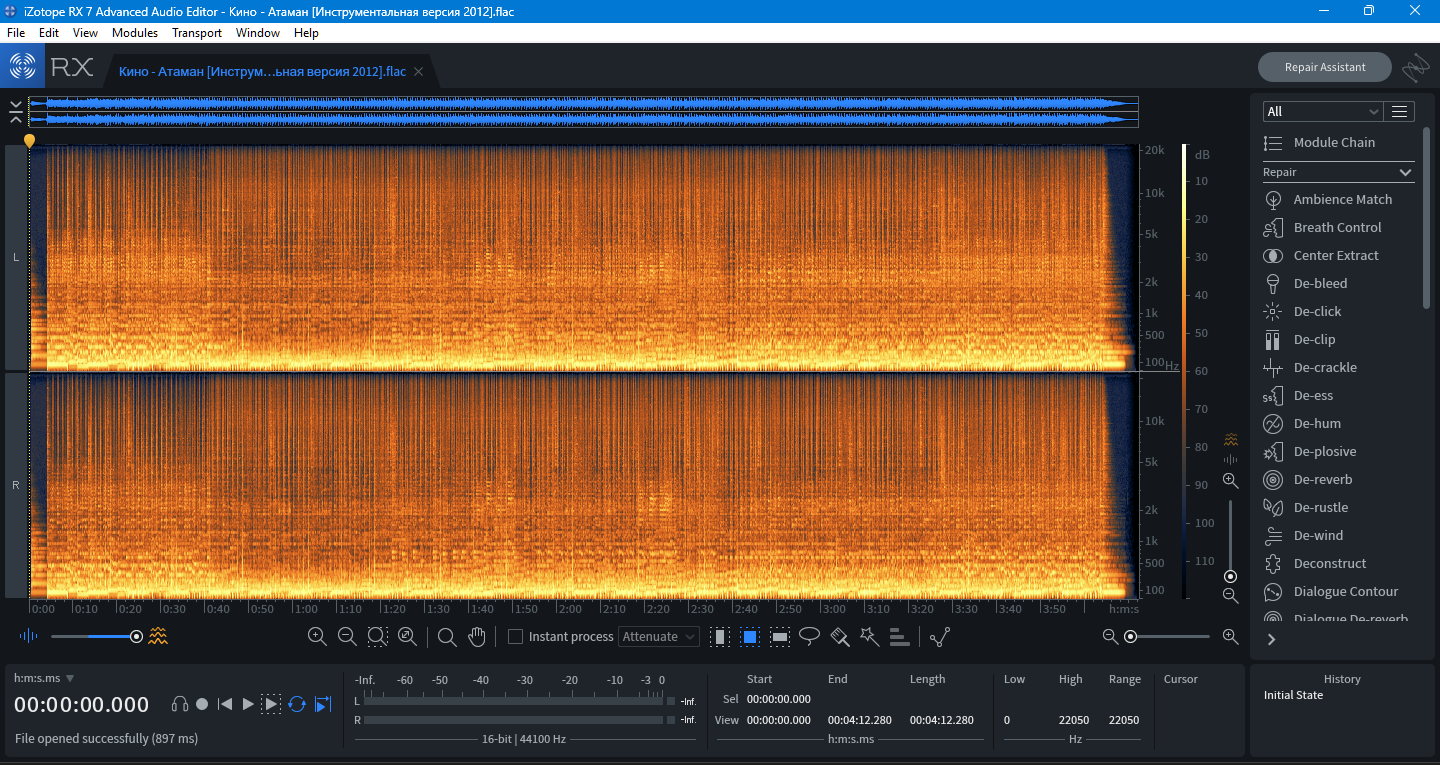The image size is (1440, 765).
Task: Select the Magic Wand tool
Action: coord(869,637)
